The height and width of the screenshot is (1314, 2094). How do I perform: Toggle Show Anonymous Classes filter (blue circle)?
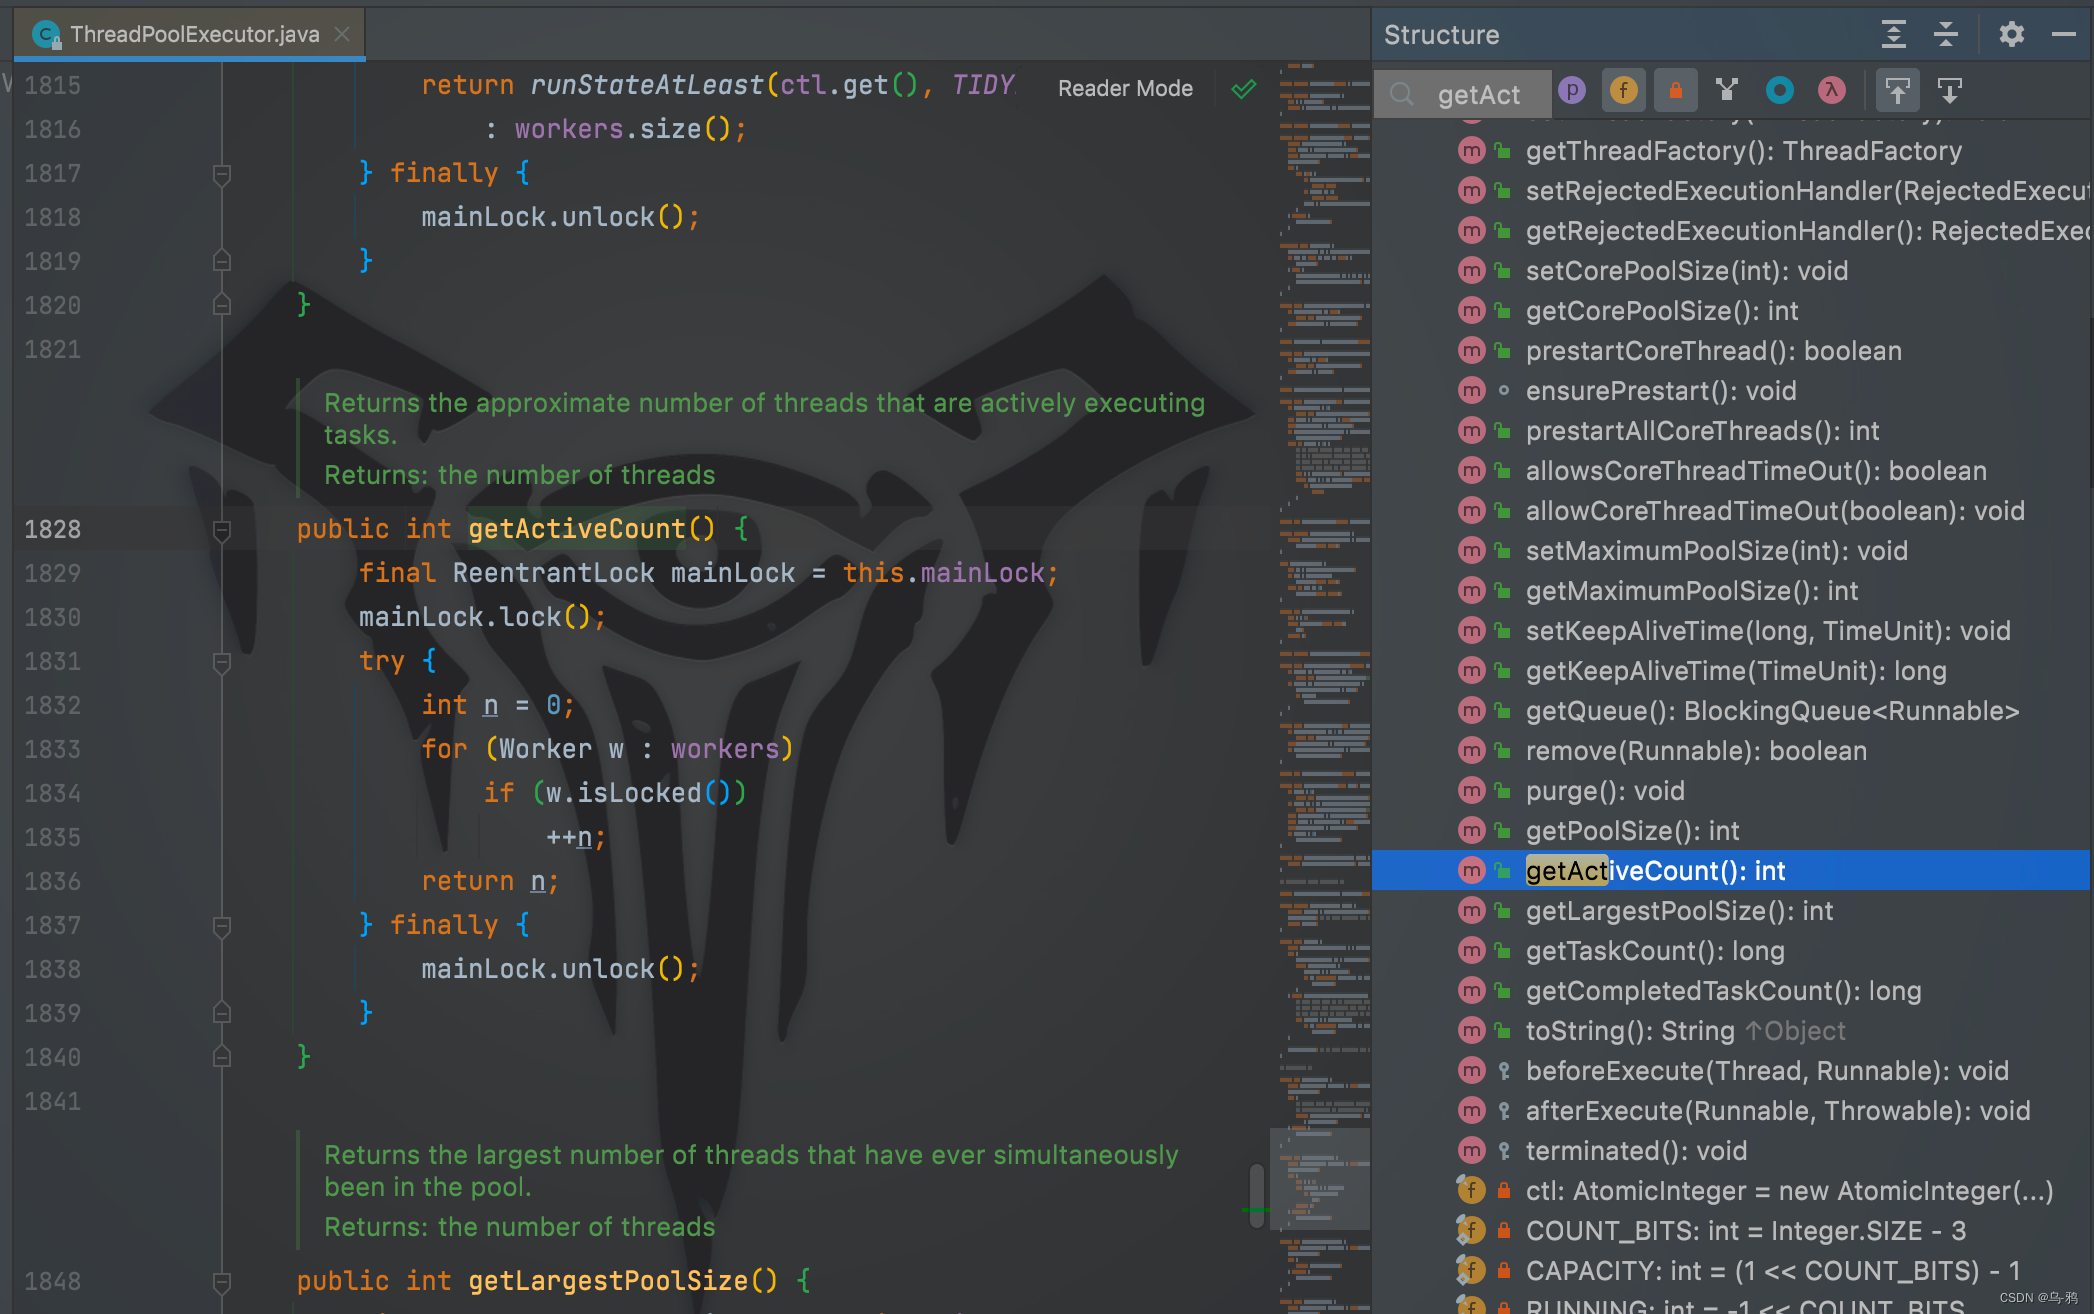[x=1779, y=91]
